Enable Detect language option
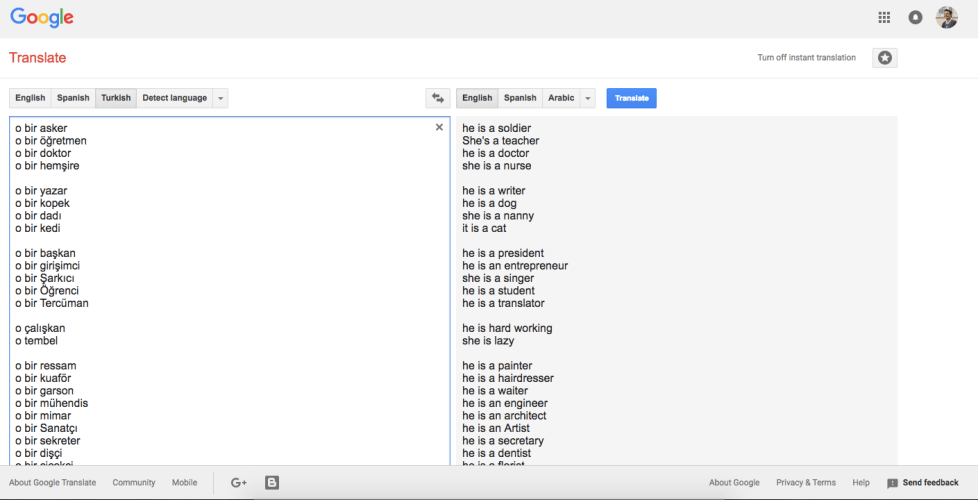The image size is (978, 500). point(175,98)
